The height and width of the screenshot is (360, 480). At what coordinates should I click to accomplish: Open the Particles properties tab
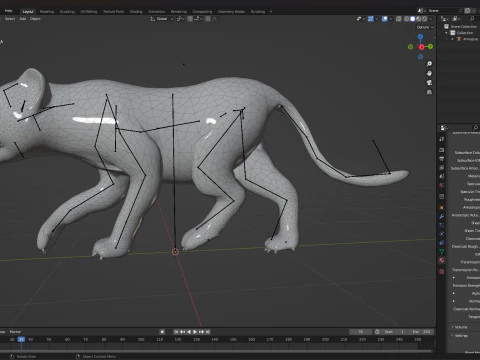pyautogui.click(x=442, y=225)
